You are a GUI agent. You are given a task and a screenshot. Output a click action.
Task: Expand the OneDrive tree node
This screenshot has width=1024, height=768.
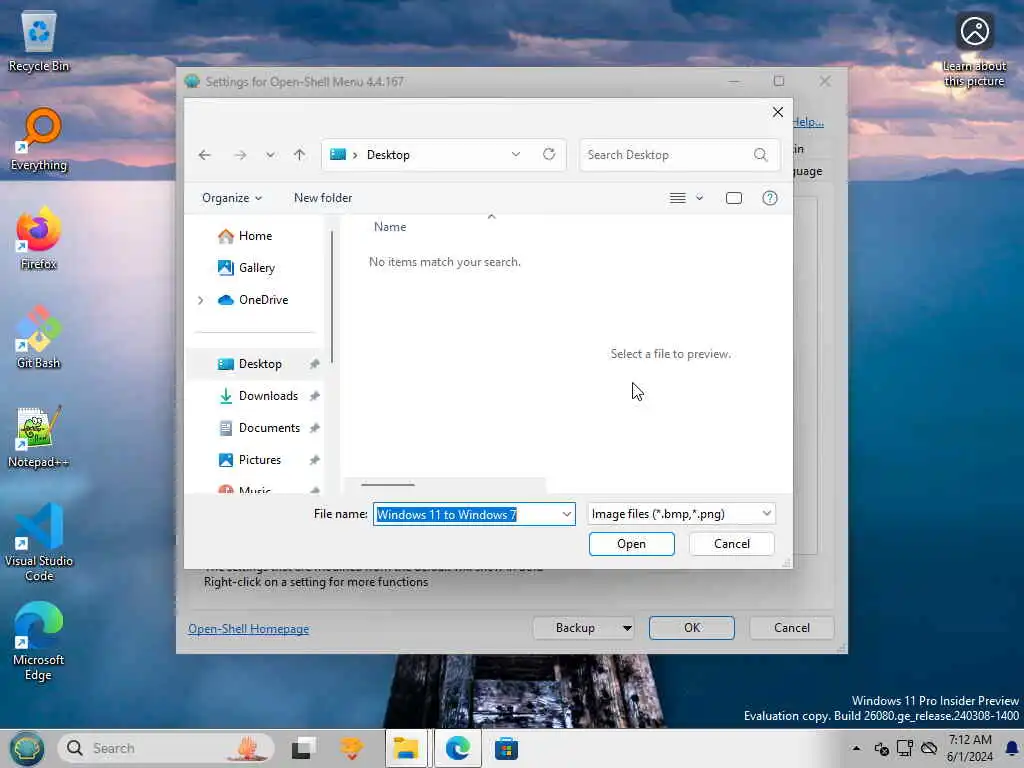200,300
